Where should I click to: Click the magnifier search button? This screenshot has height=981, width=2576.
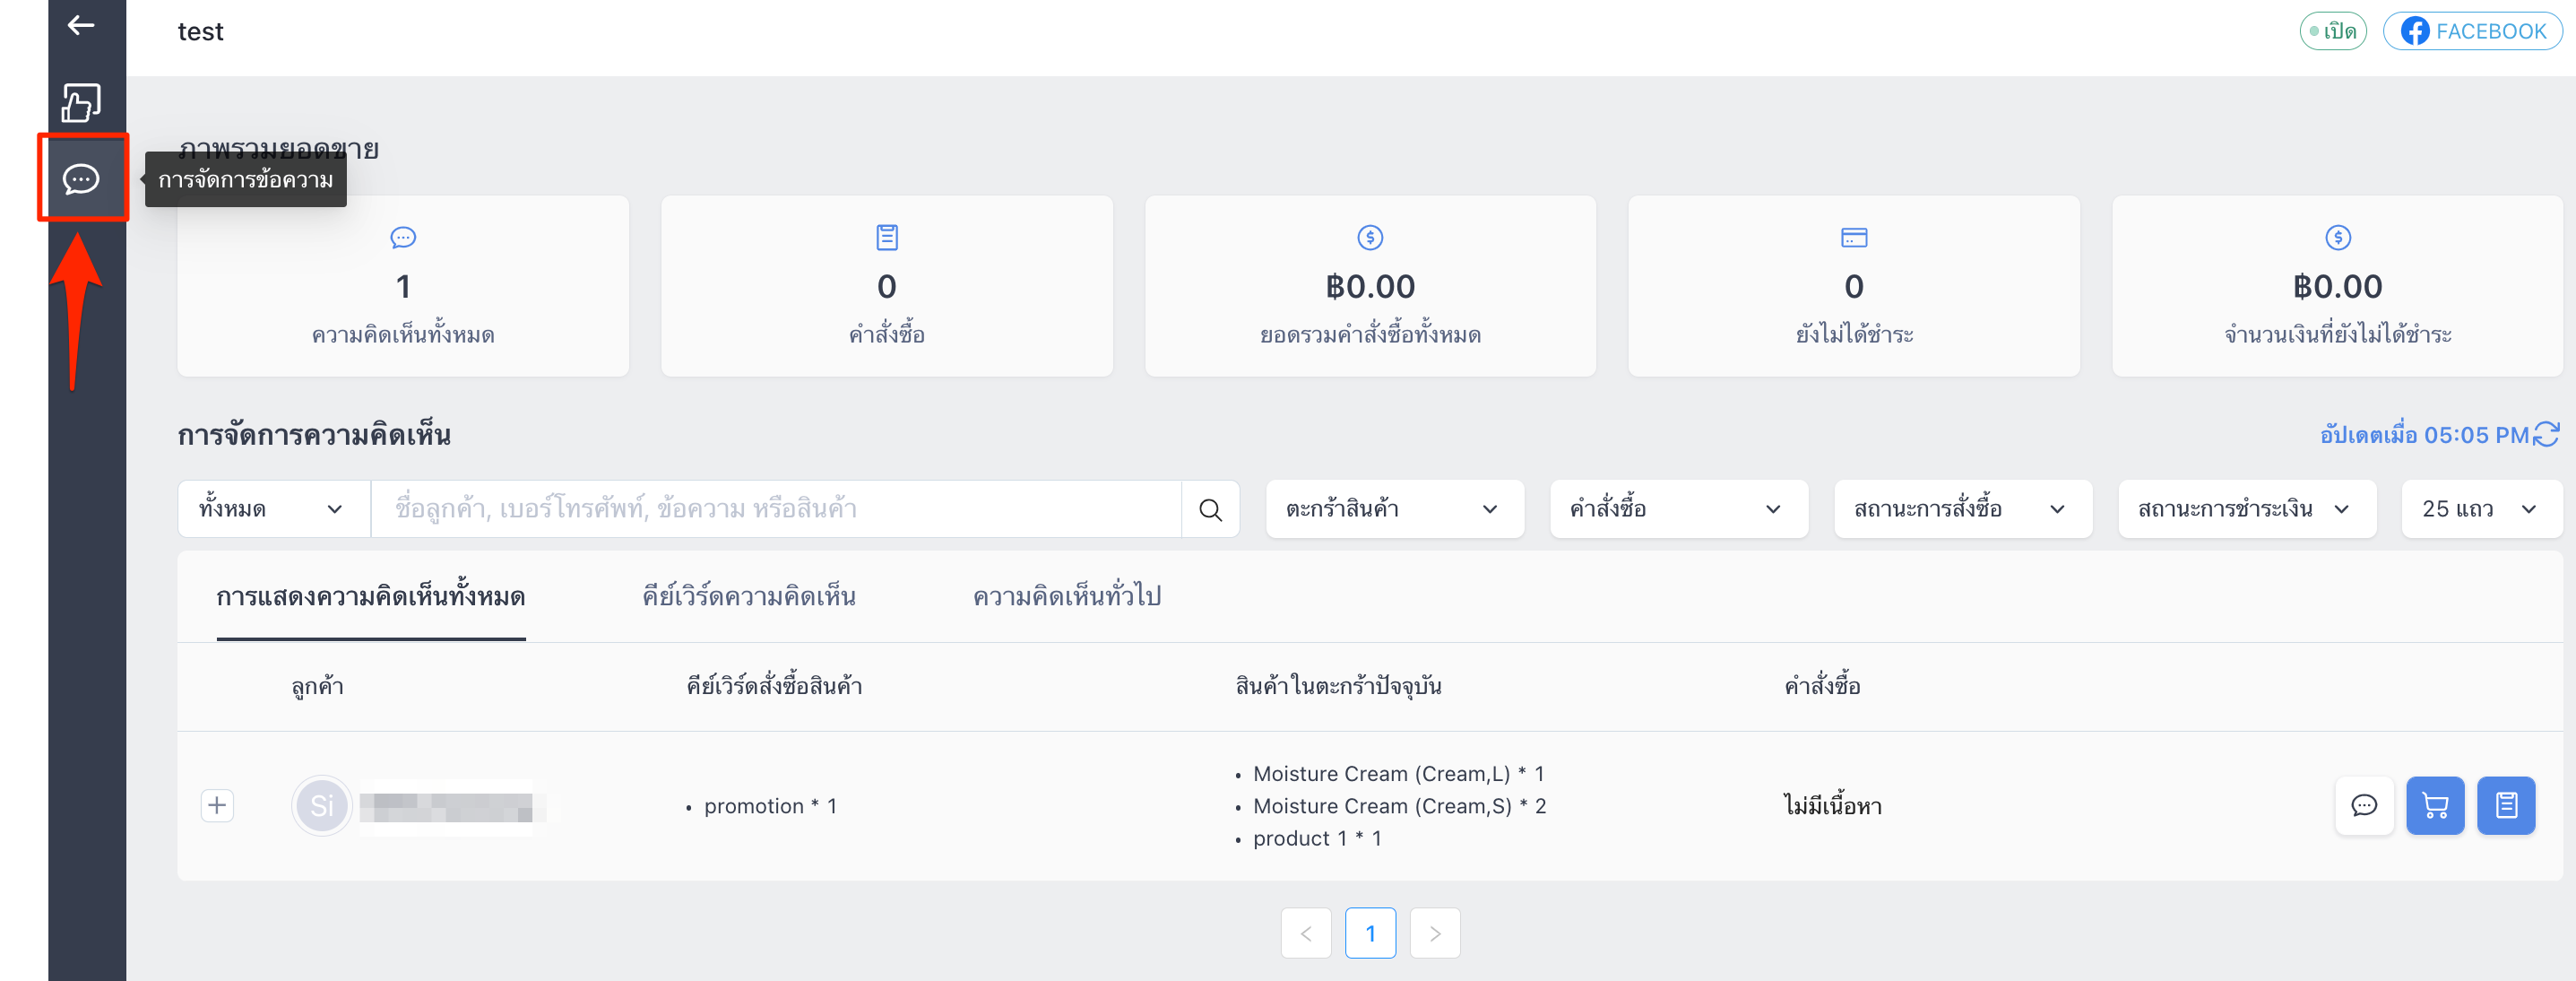tap(1210, 509)
